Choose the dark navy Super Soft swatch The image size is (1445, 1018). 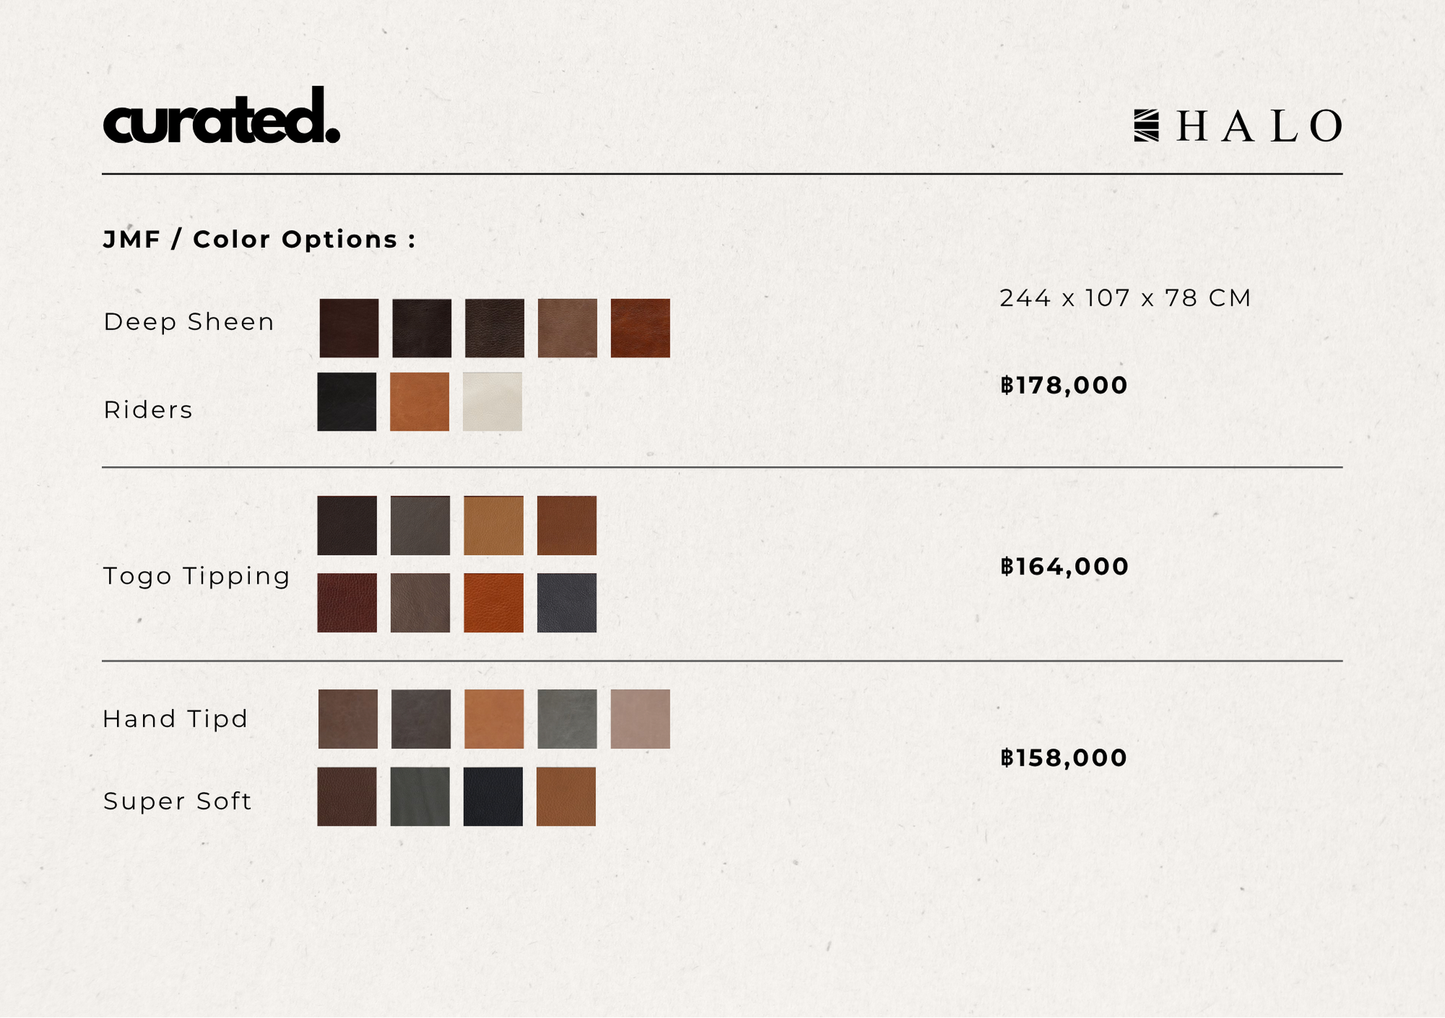[x=493, y=797]
